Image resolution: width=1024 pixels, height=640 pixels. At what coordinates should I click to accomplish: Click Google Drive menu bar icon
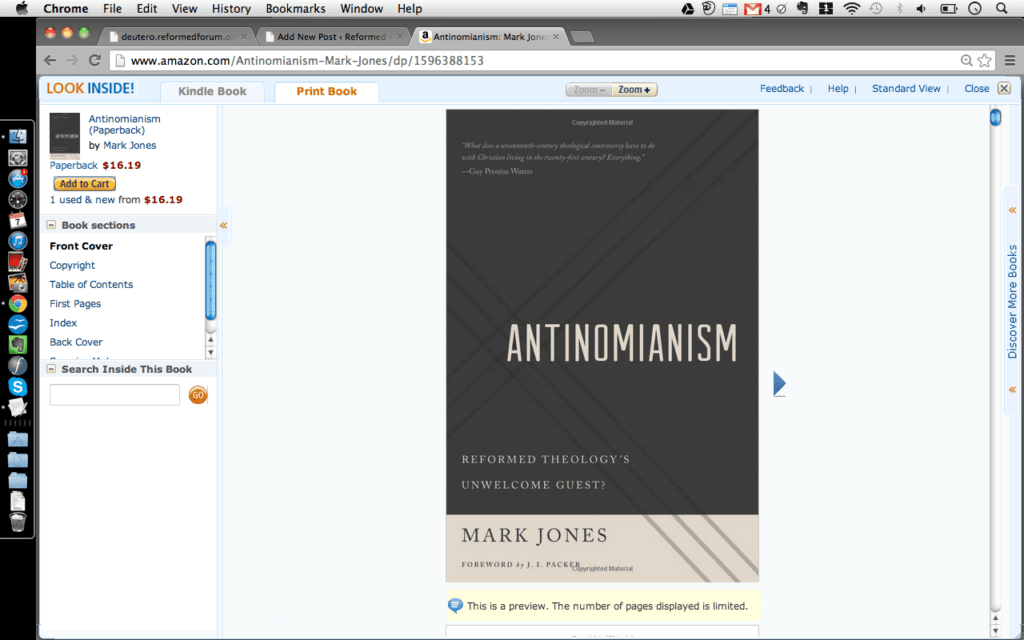[x=688, y=8]
